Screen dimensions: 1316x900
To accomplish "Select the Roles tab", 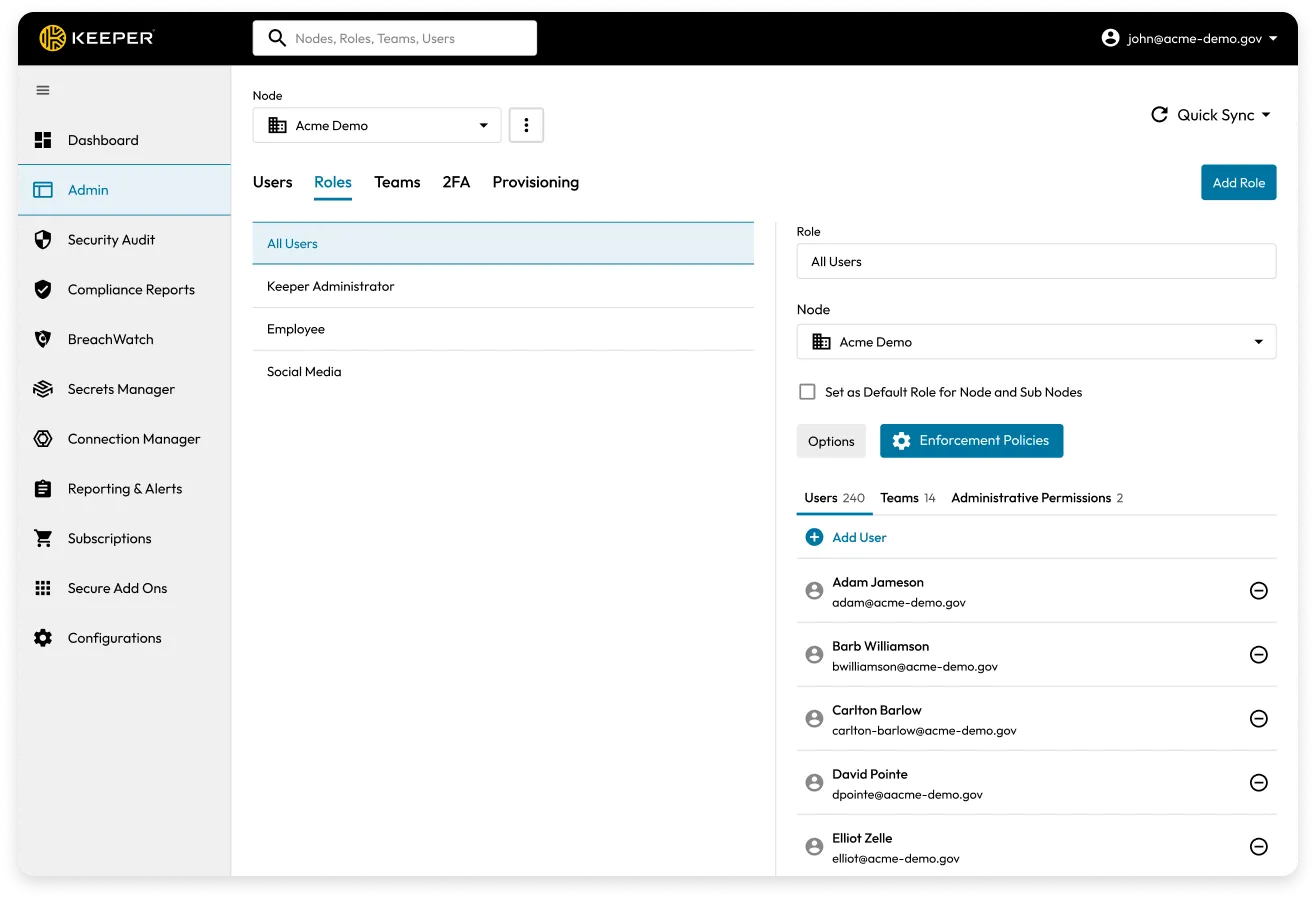I will pos(333,182).
